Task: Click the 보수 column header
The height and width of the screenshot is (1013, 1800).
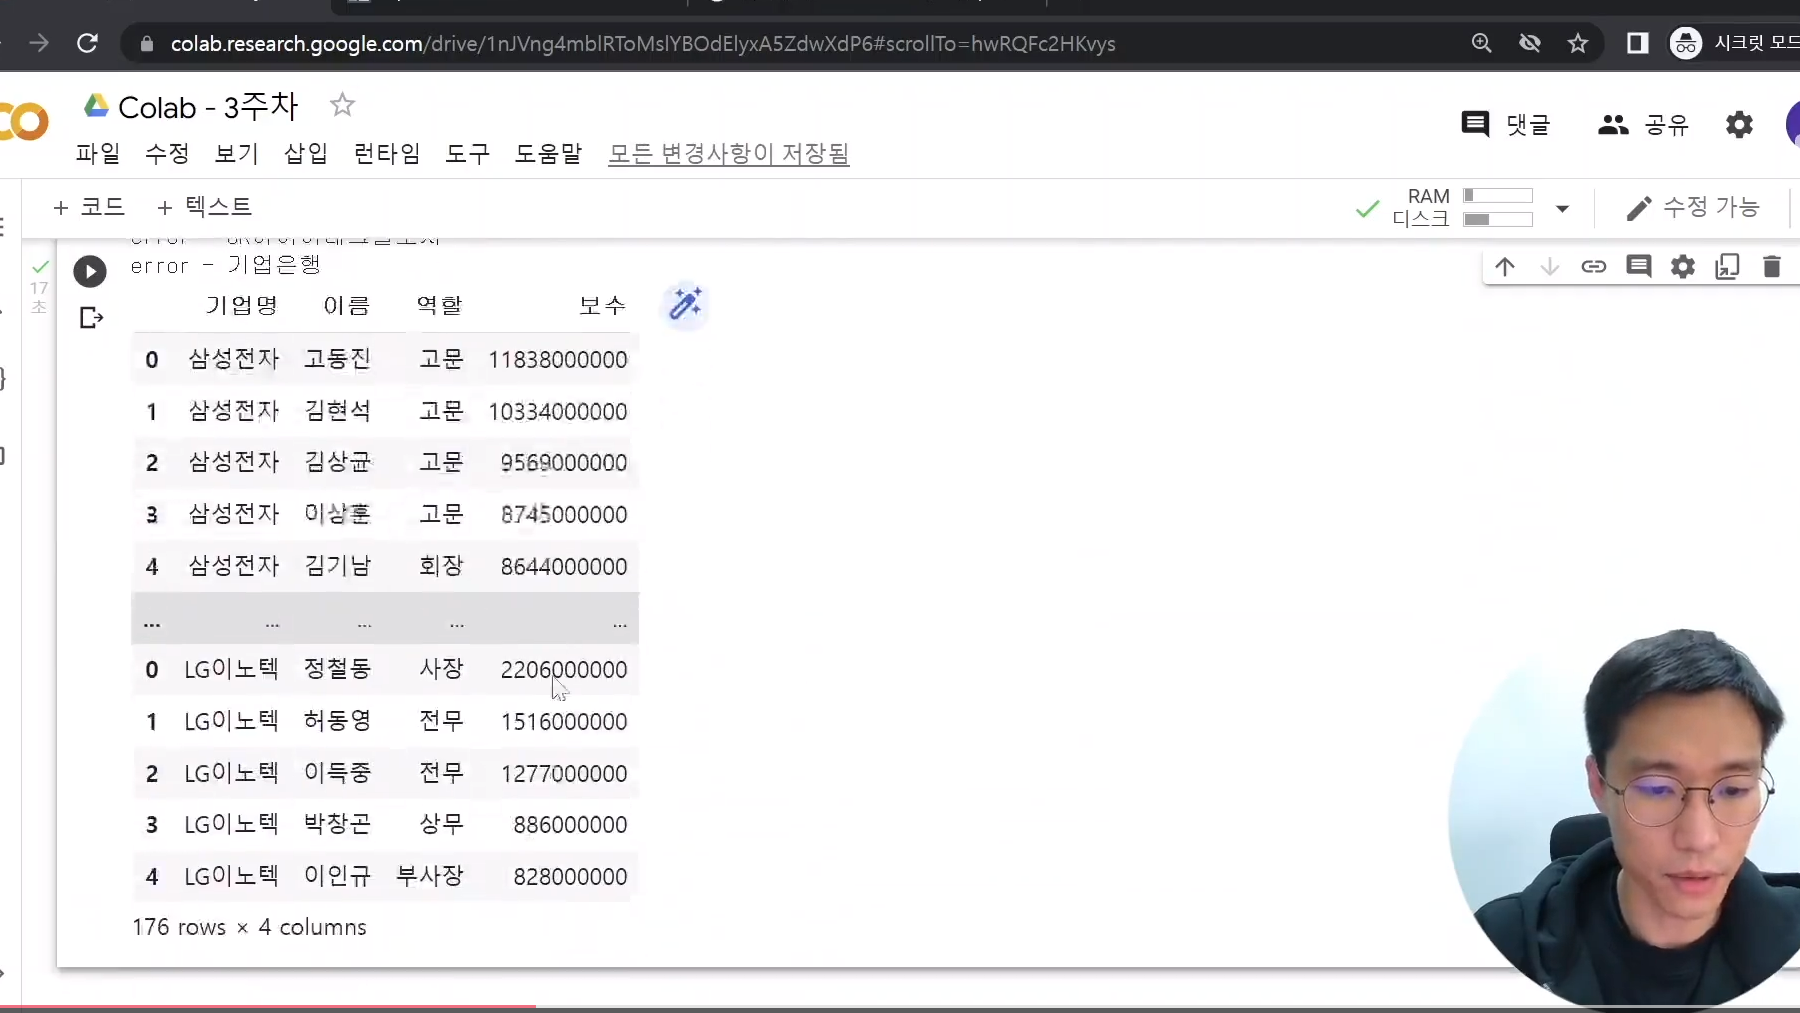Action: [x=603, y=305]
